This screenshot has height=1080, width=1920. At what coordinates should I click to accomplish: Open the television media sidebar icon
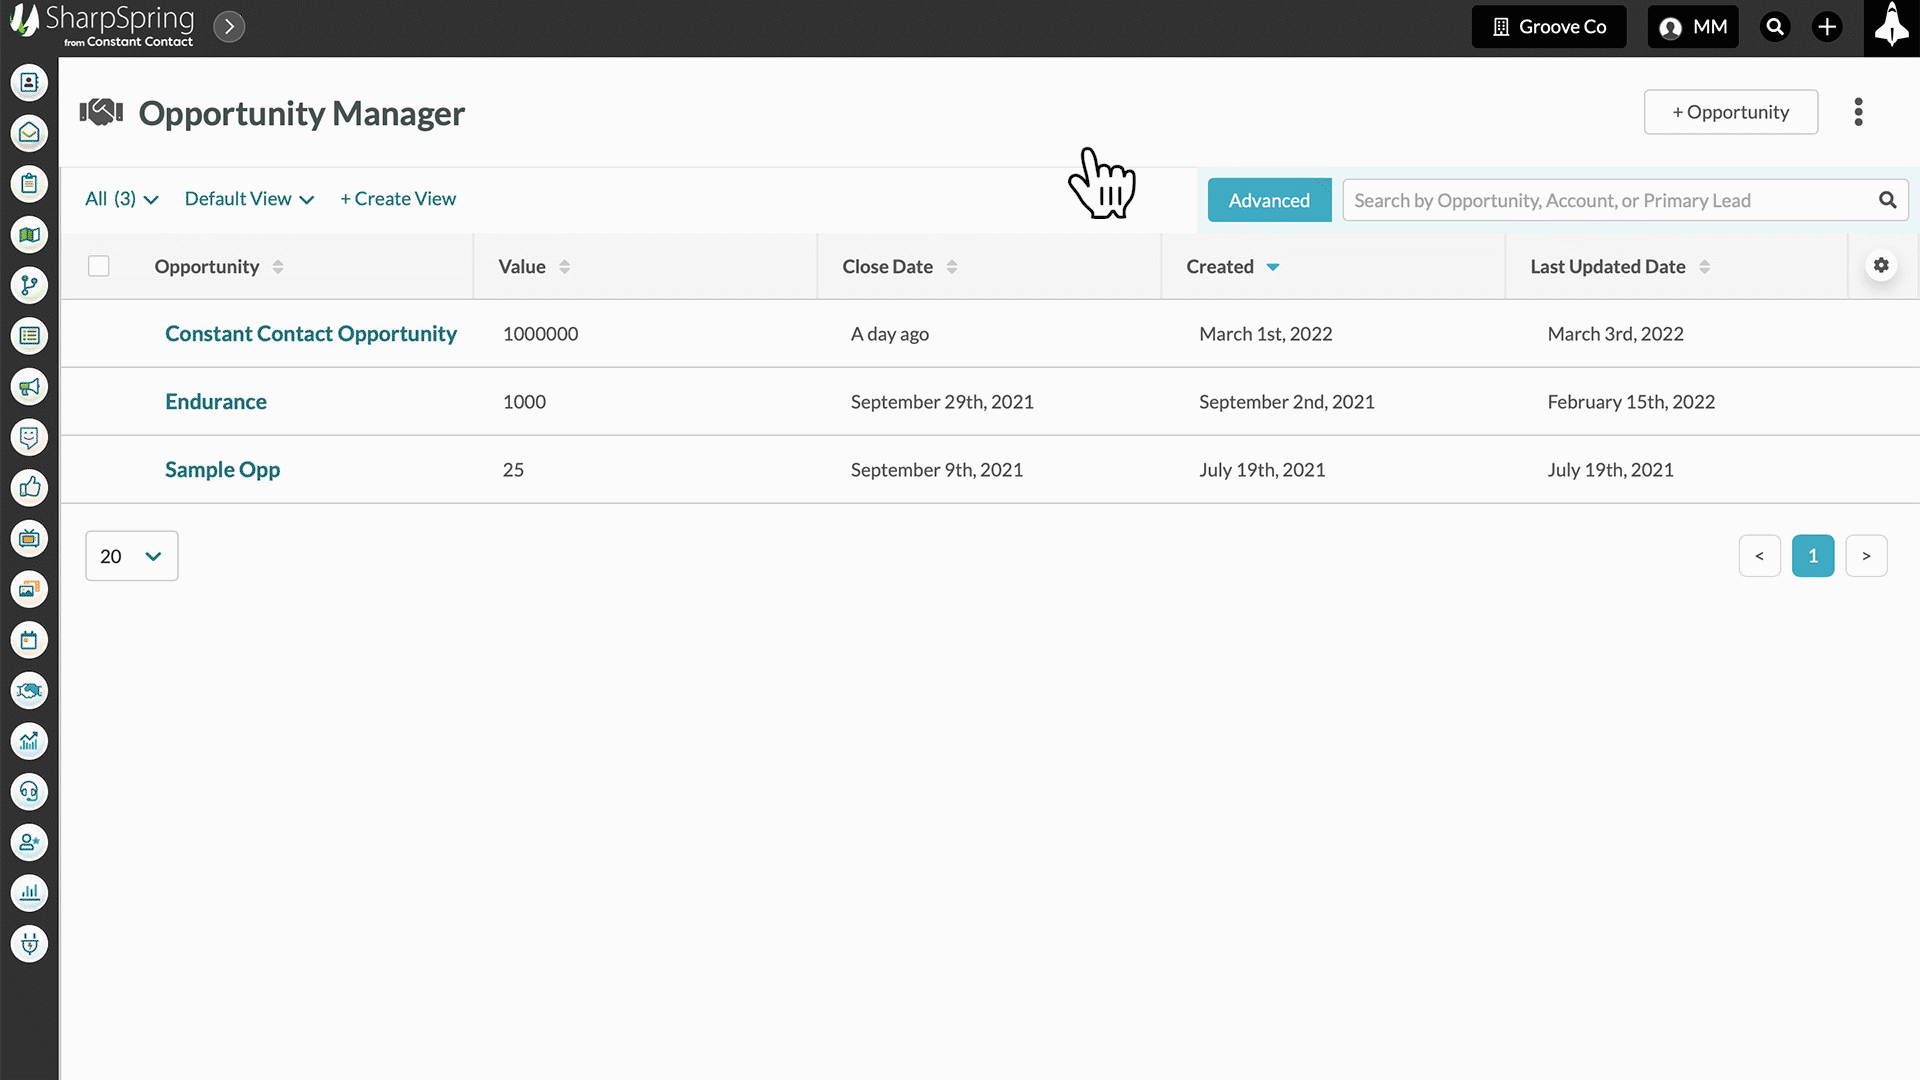point(29,539)
